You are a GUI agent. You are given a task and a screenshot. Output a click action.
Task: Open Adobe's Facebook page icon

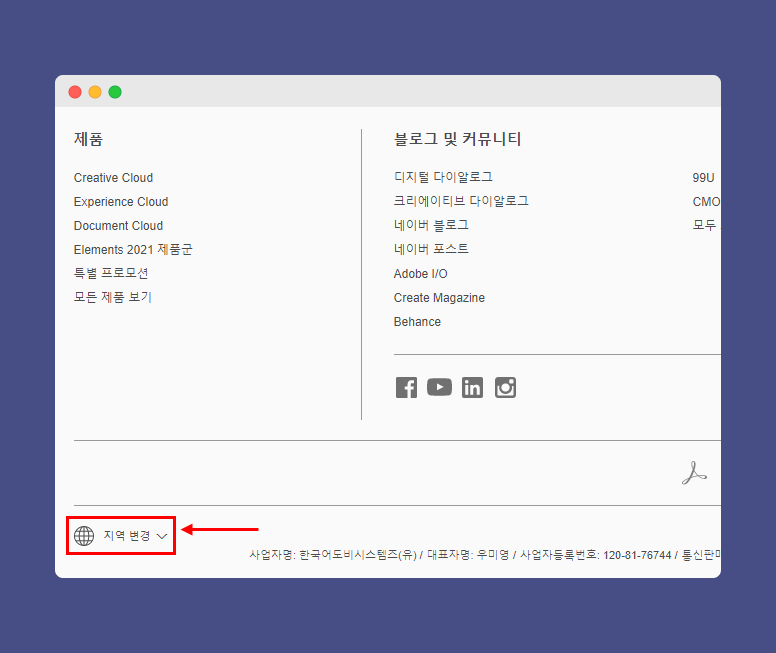[406, 388]
